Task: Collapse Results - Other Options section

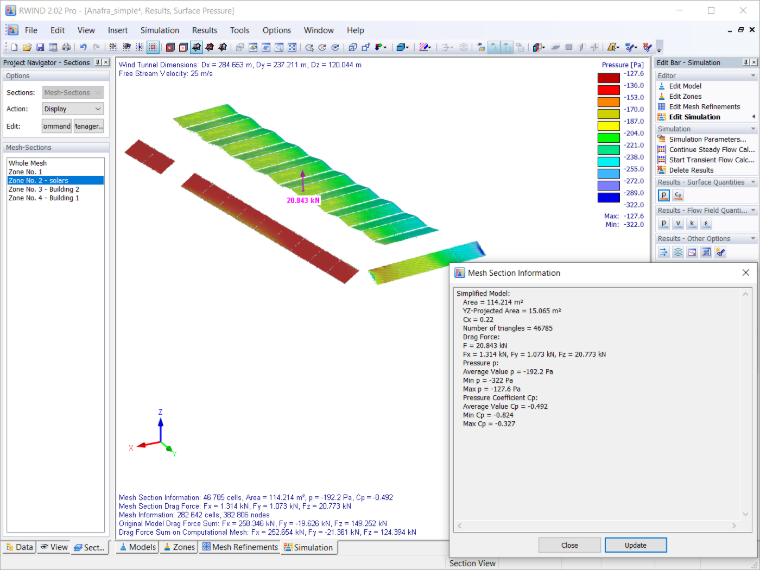Action: (753, 238)
